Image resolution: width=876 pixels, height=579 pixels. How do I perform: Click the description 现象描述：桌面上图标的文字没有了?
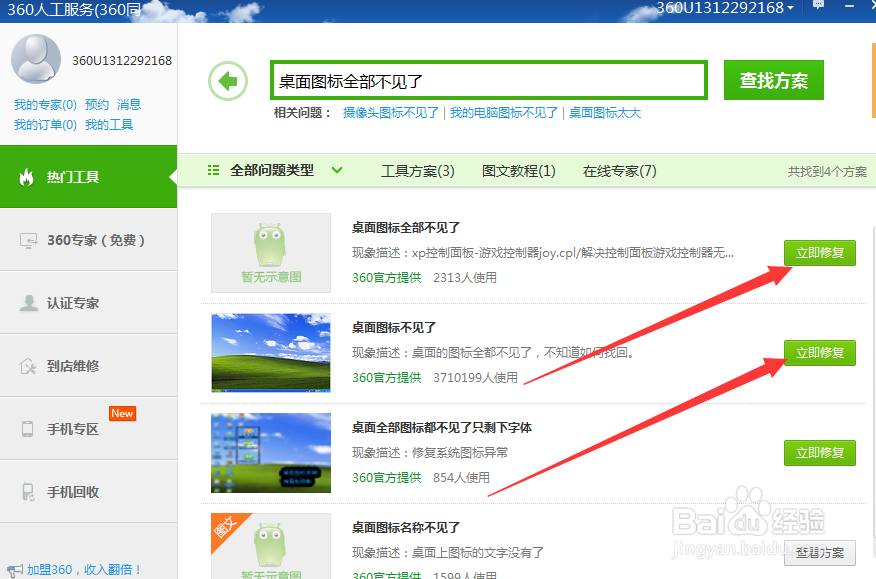coord(447,553)
